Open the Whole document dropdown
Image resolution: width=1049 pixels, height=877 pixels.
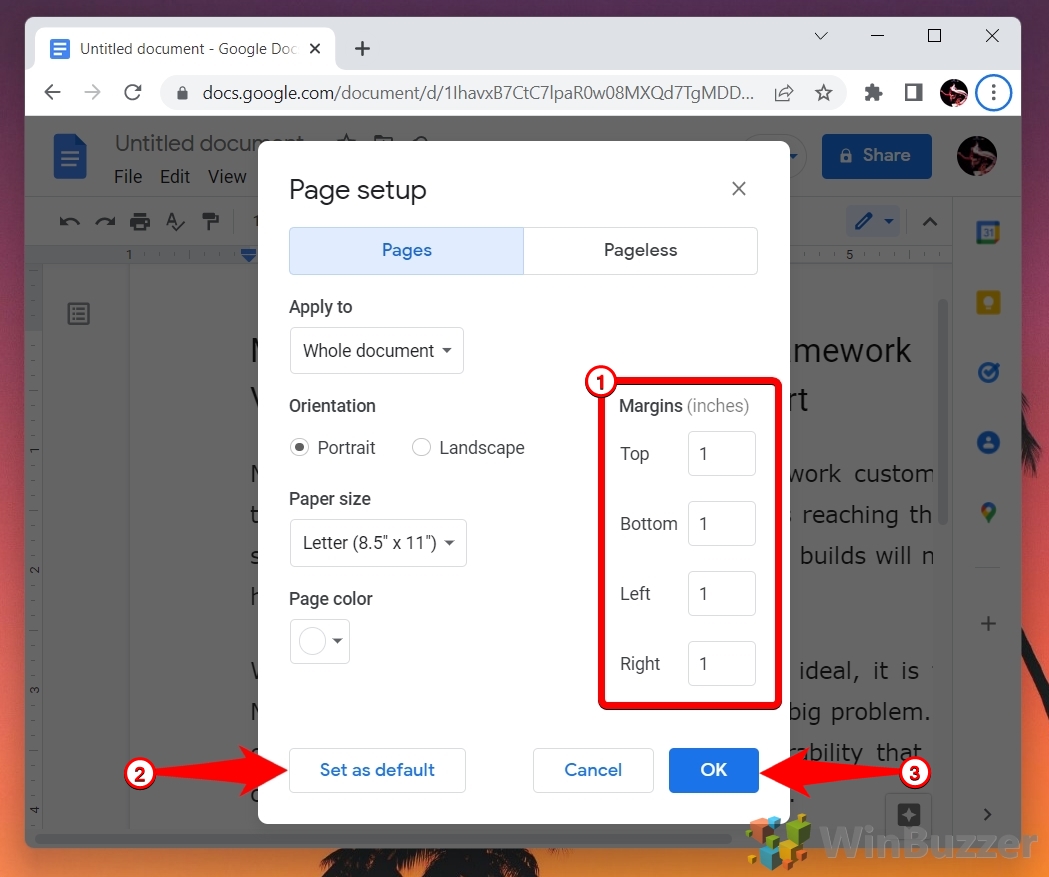coord(377,351)
